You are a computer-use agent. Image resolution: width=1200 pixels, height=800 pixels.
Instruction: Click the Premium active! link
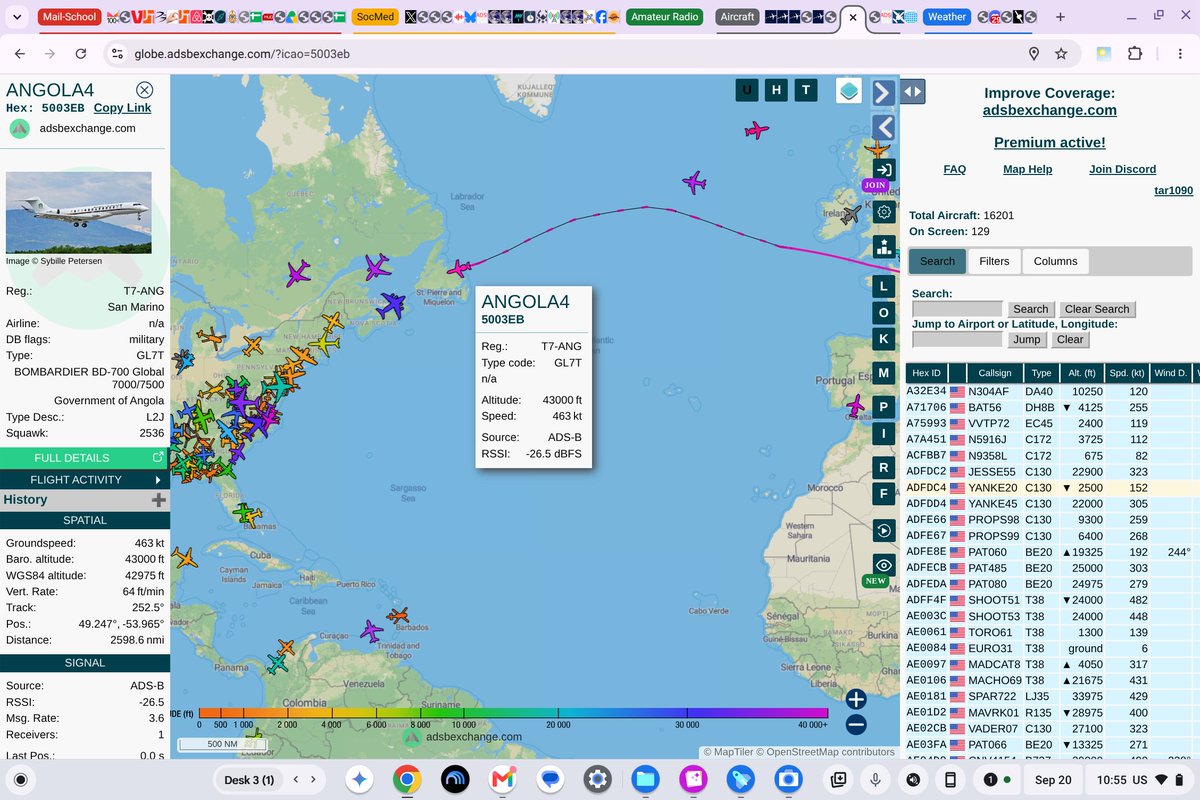point(1049,143)
